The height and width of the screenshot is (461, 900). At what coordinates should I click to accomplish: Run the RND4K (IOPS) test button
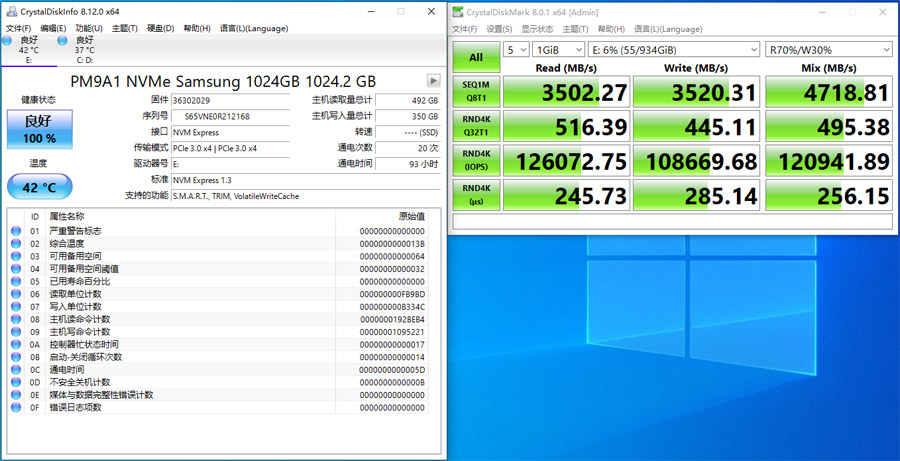pos(476,161)
